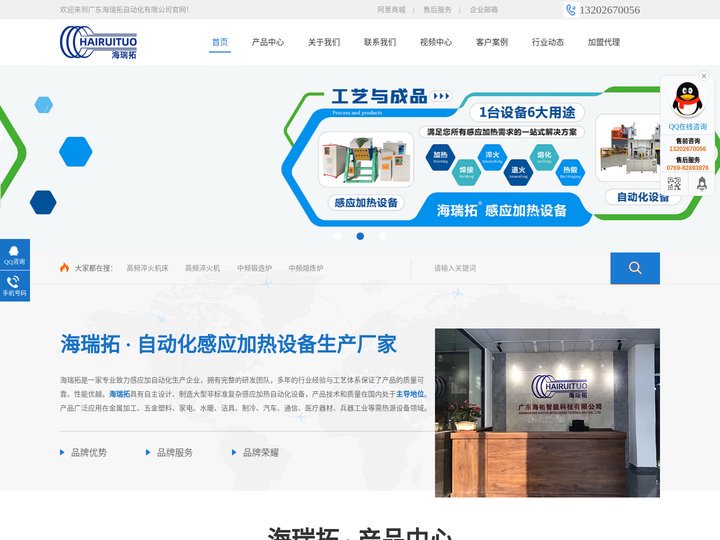Click the blue magnifier search button
This screenshot has height=540, width=720.
tap(635, 268)
